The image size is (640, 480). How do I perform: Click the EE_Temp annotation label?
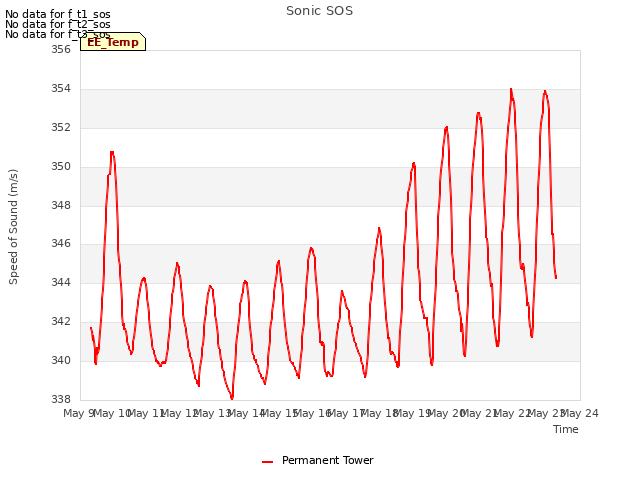click(113, 42)
